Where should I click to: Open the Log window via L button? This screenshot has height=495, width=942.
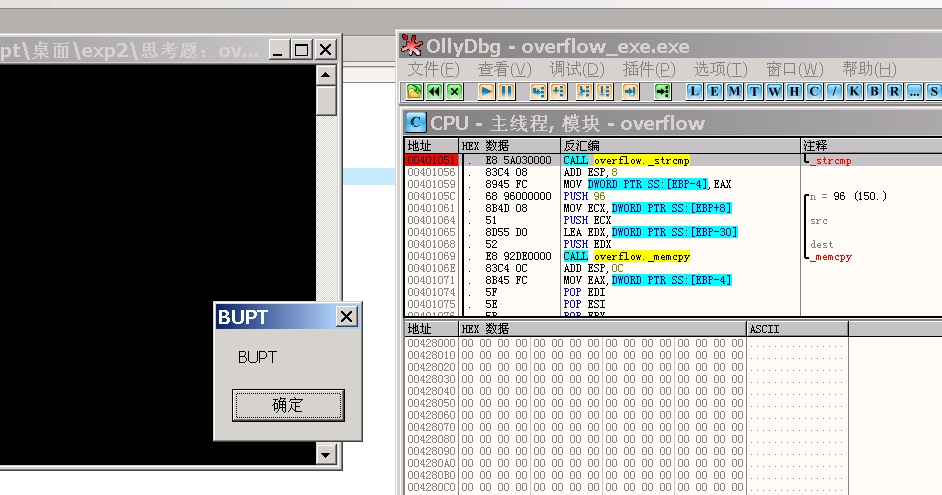pos(695,91)
